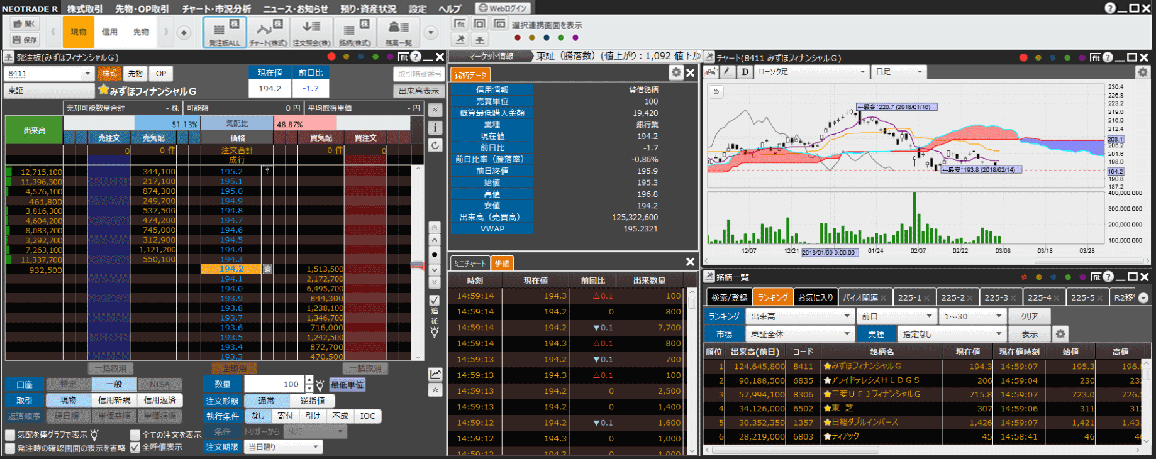This screenshot has height=459, width=1156.
Task: Click the info 'i' icon beside order board
Action: (436, 127)
